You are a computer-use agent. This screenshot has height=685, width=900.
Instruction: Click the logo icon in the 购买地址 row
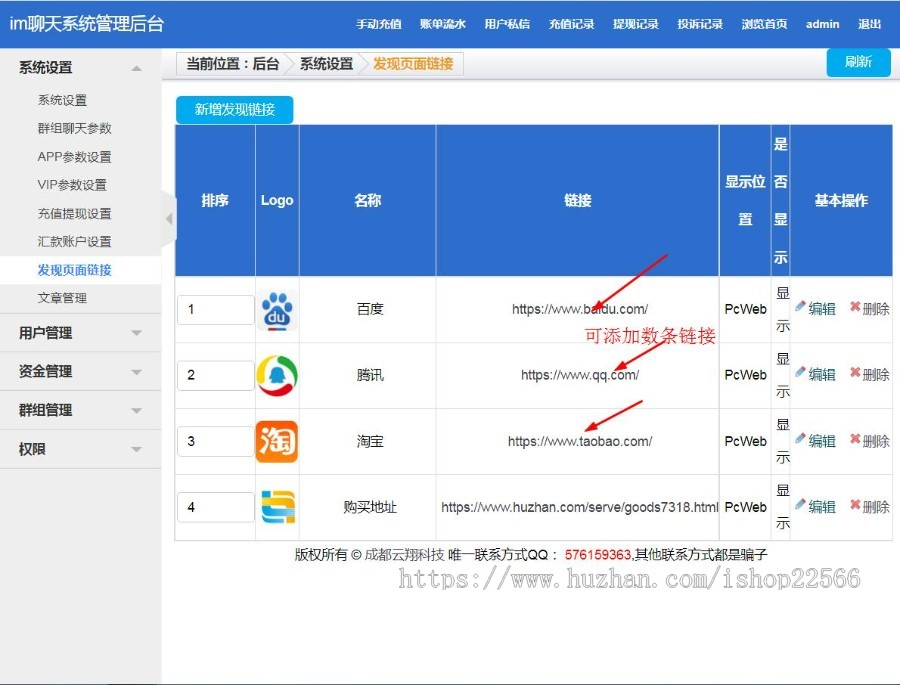277,507
